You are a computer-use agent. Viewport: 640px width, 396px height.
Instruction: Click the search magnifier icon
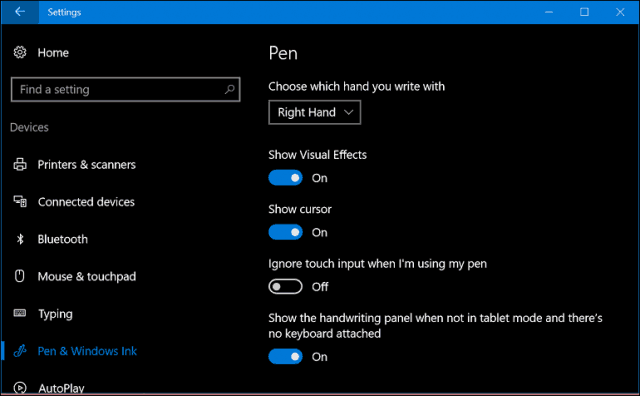pyautogui.click(x=229, y=89)
